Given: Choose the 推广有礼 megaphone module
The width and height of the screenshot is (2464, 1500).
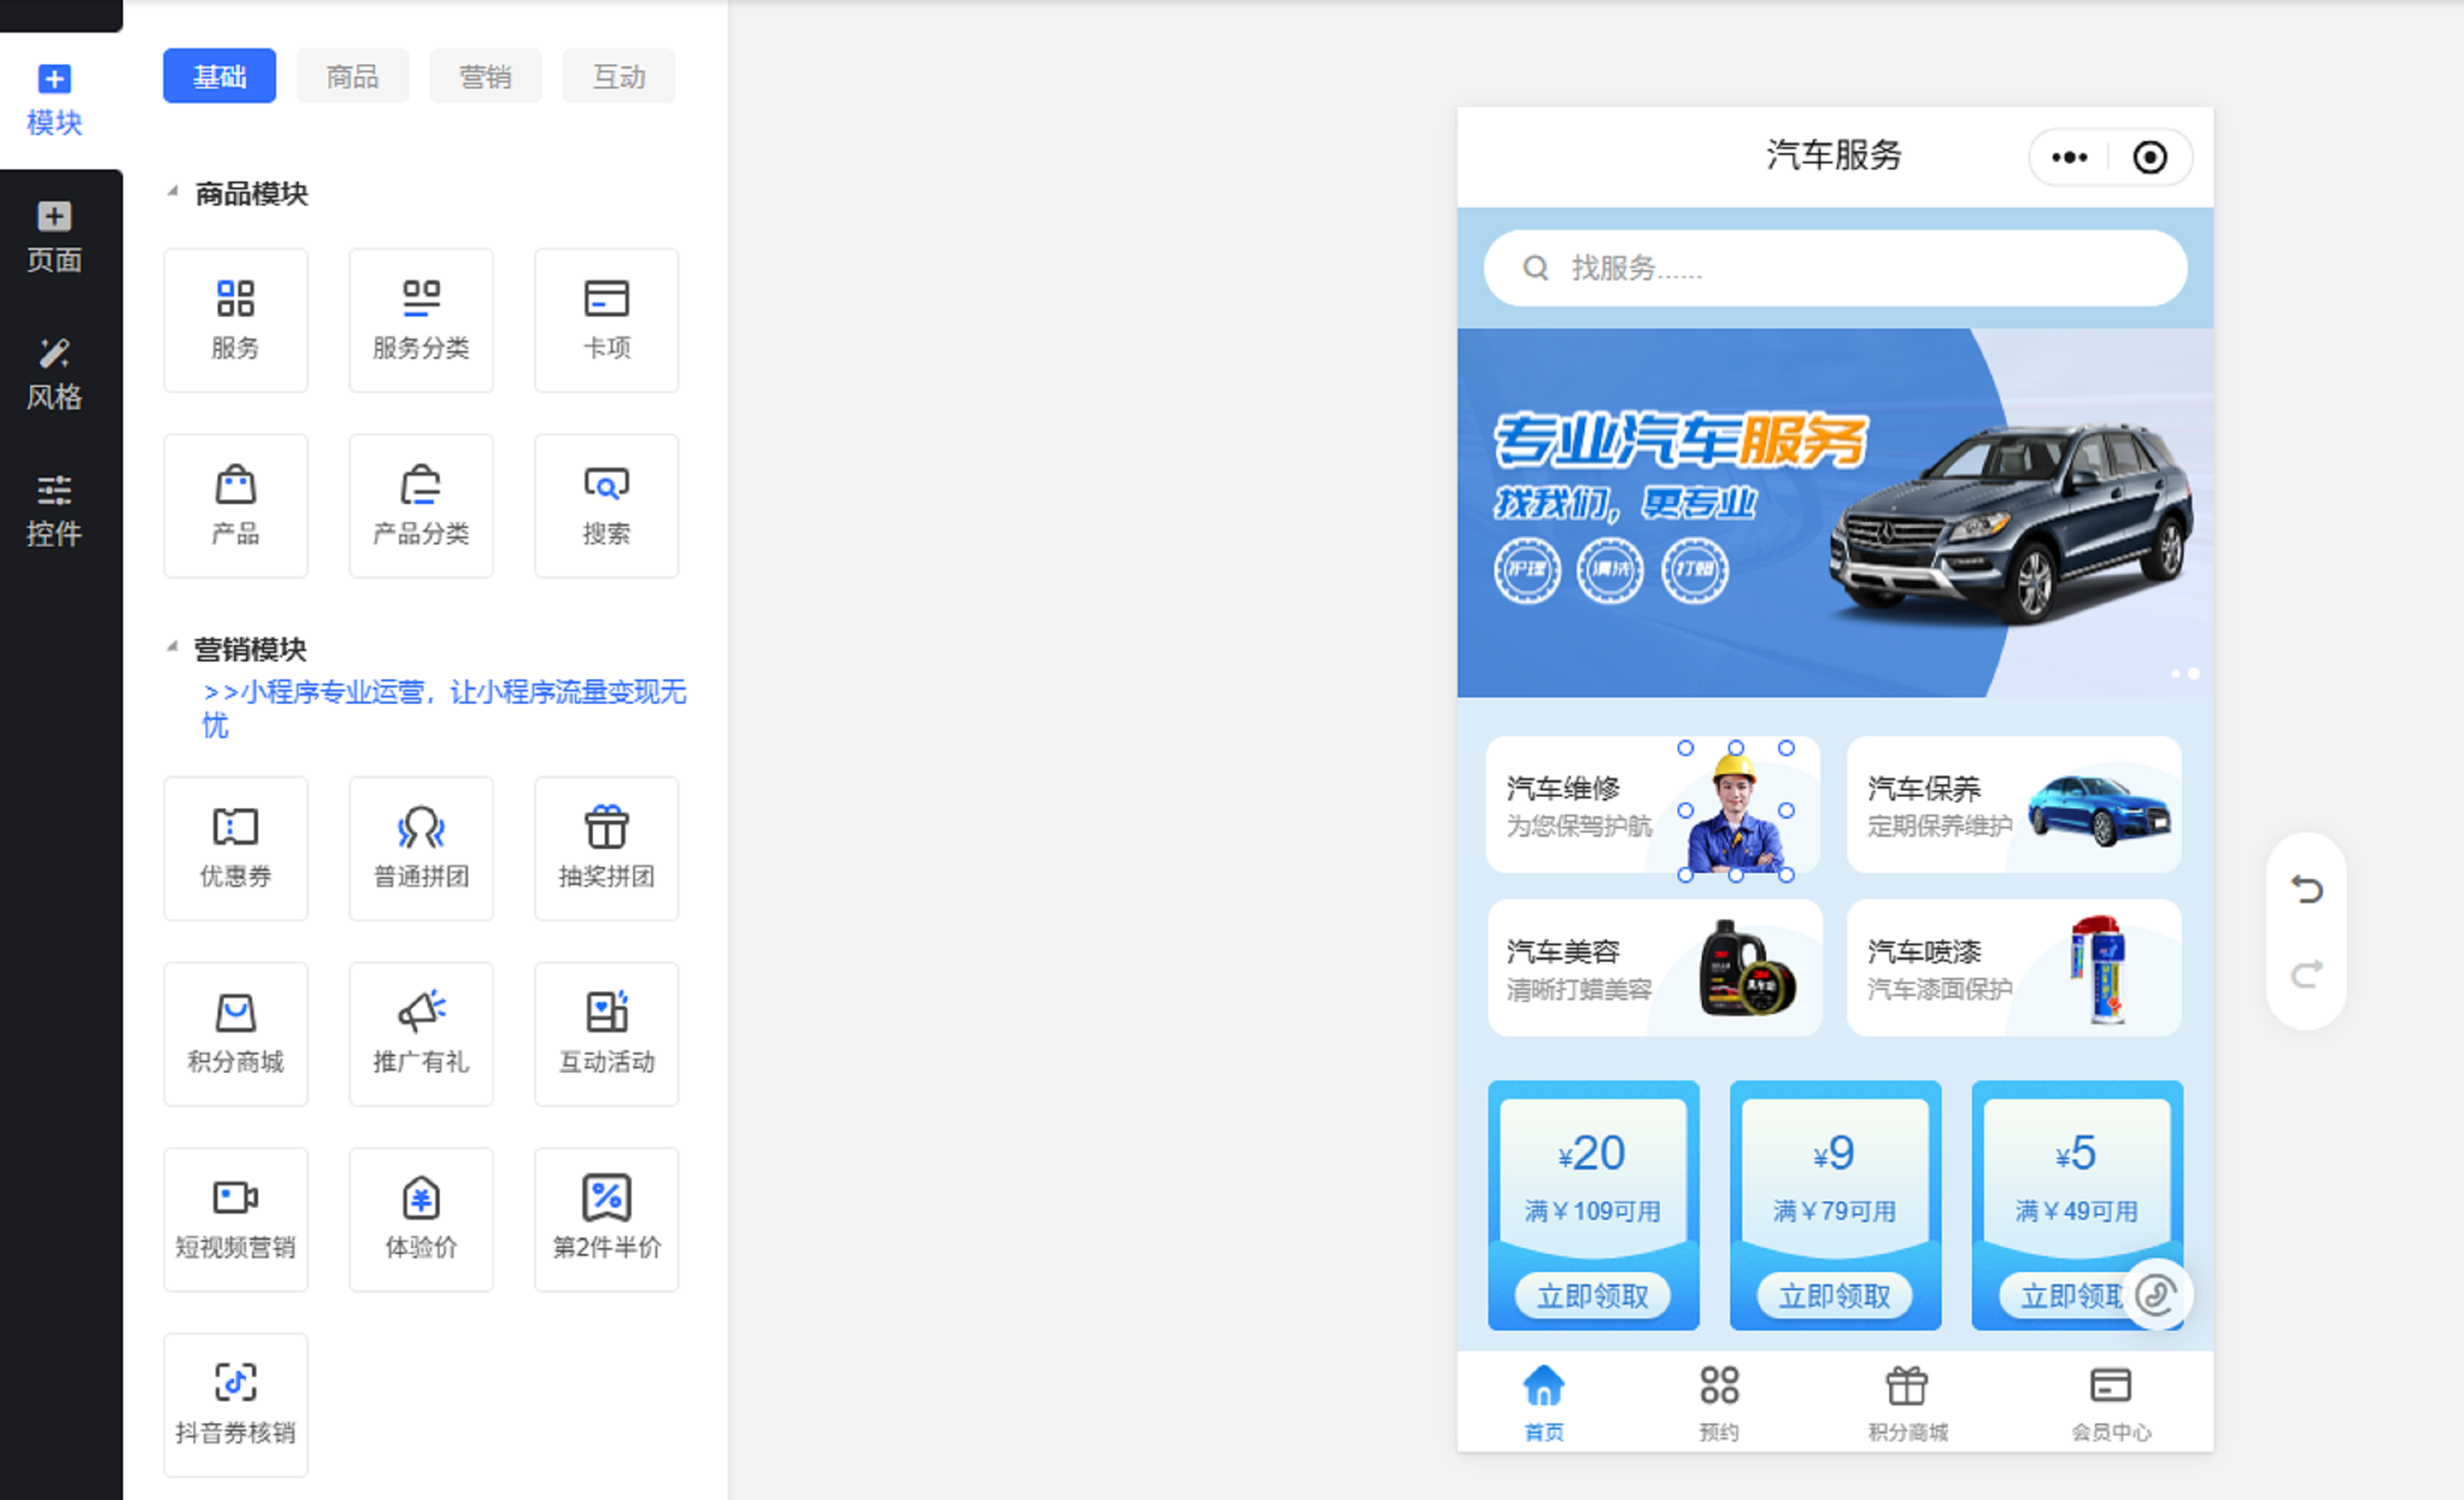Looking at the screenshot, I should point(420,1032).
